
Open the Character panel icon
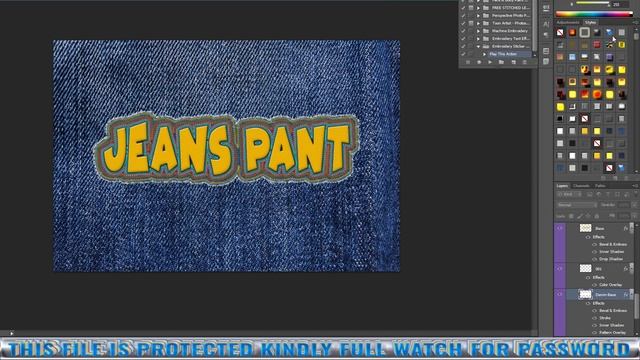coord(546,24)
